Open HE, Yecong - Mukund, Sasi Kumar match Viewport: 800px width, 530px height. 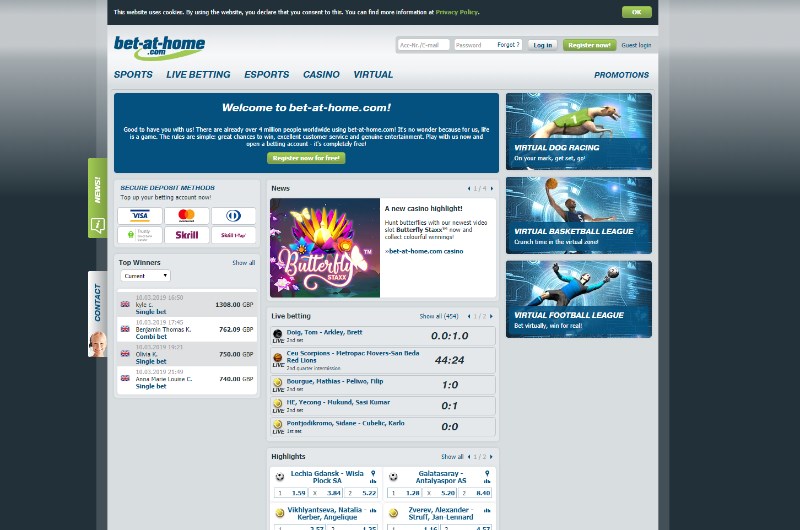coord(383,406)
